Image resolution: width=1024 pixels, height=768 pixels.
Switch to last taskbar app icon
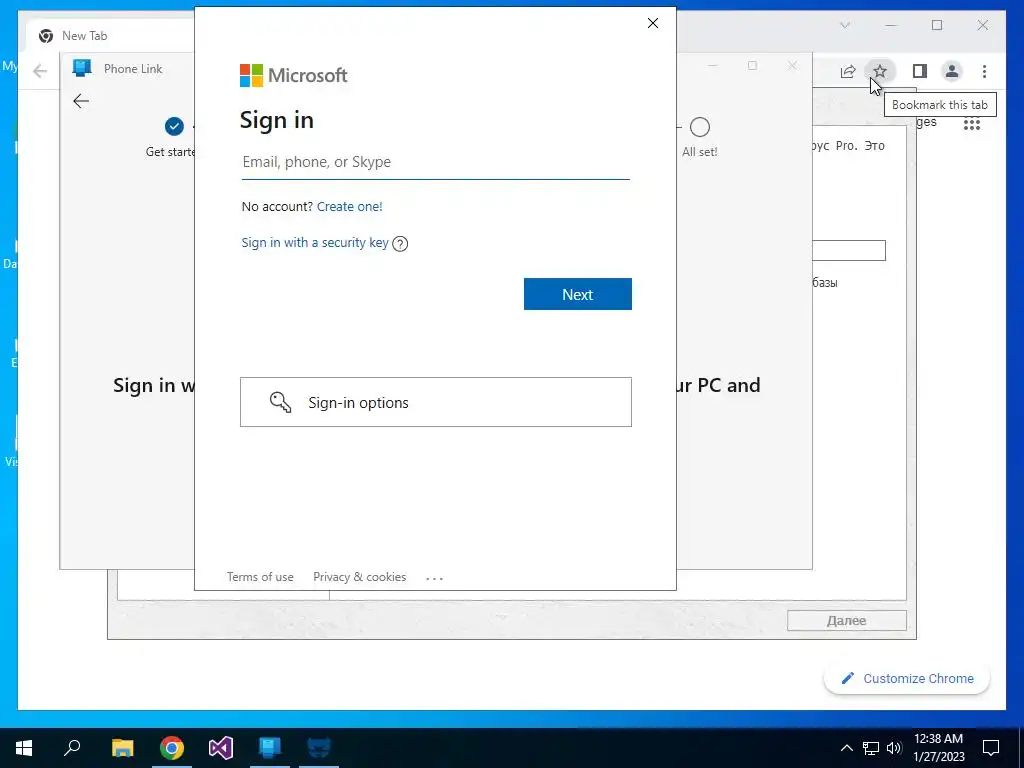coord(319,748)
